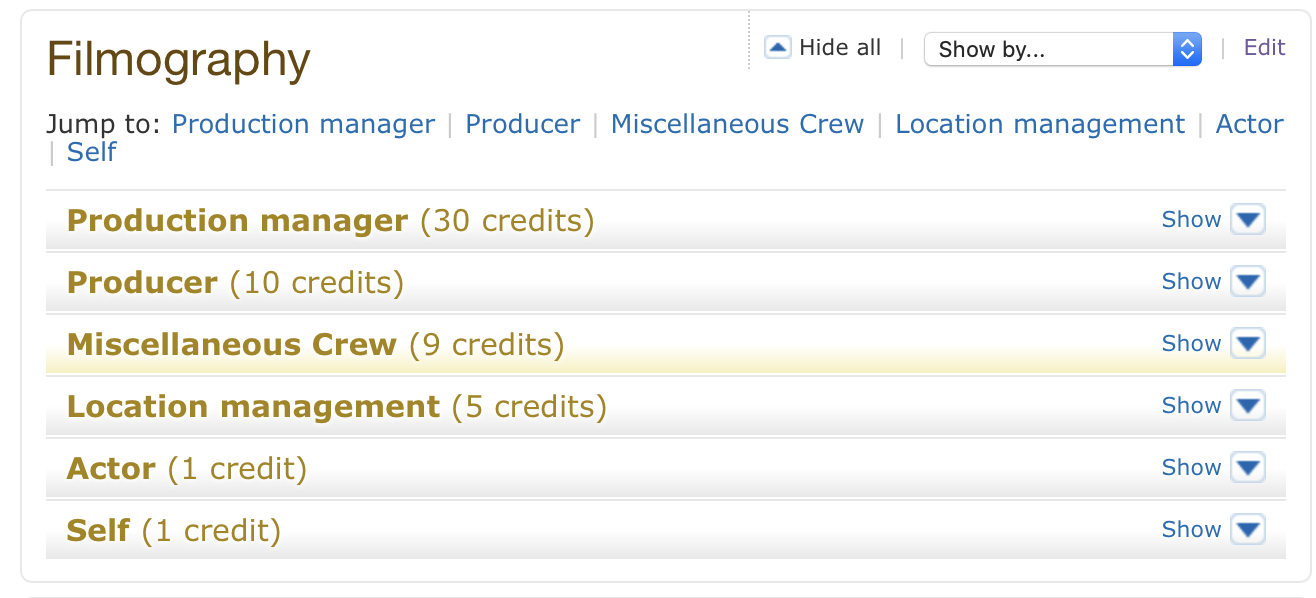The height and width of the screenshot is (598, 1316).
Task: Open the Show by... dropdown
Action: coord(1063,49)
